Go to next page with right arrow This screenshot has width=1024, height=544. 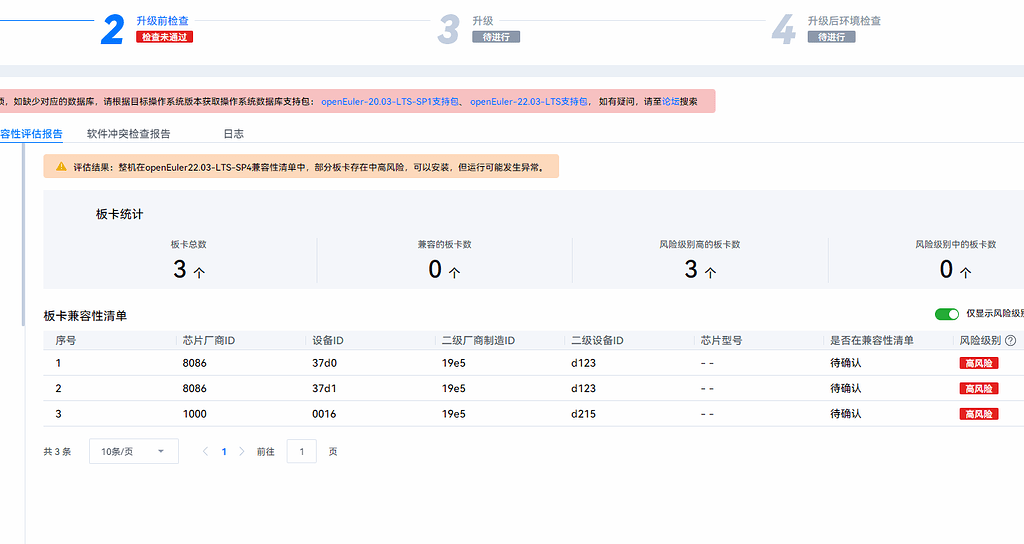(241, 452)
